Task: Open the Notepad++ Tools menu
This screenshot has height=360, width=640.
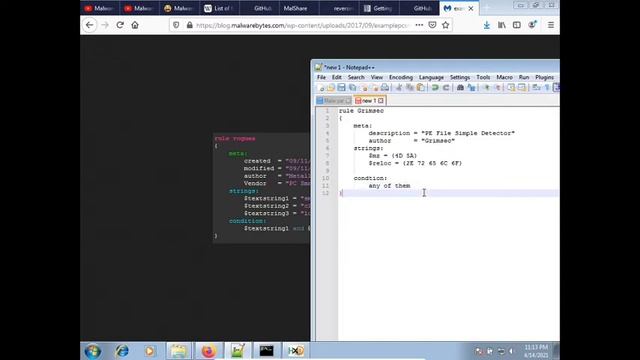Action: [483, 77]
